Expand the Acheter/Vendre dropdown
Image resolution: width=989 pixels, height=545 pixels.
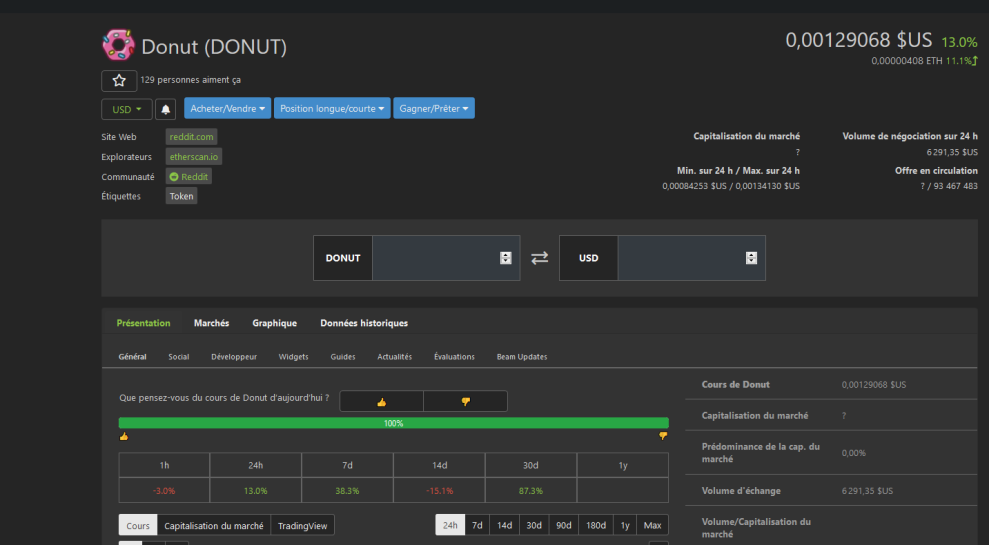click(x=228, y=108)
